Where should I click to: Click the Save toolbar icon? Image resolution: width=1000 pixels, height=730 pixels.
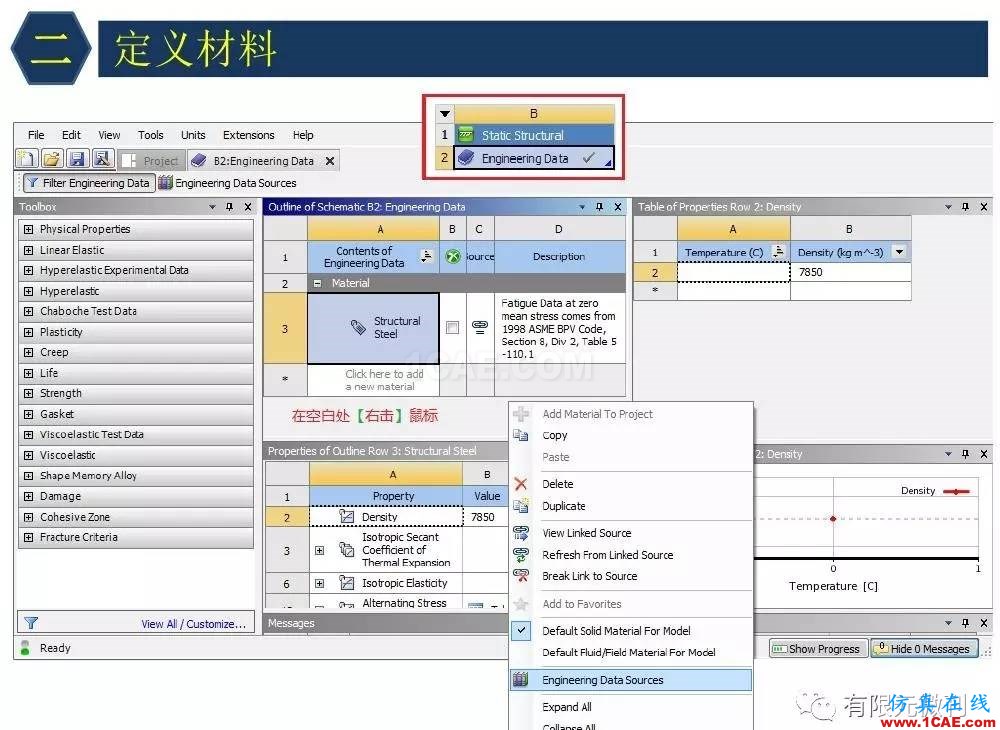pos(77,159)
